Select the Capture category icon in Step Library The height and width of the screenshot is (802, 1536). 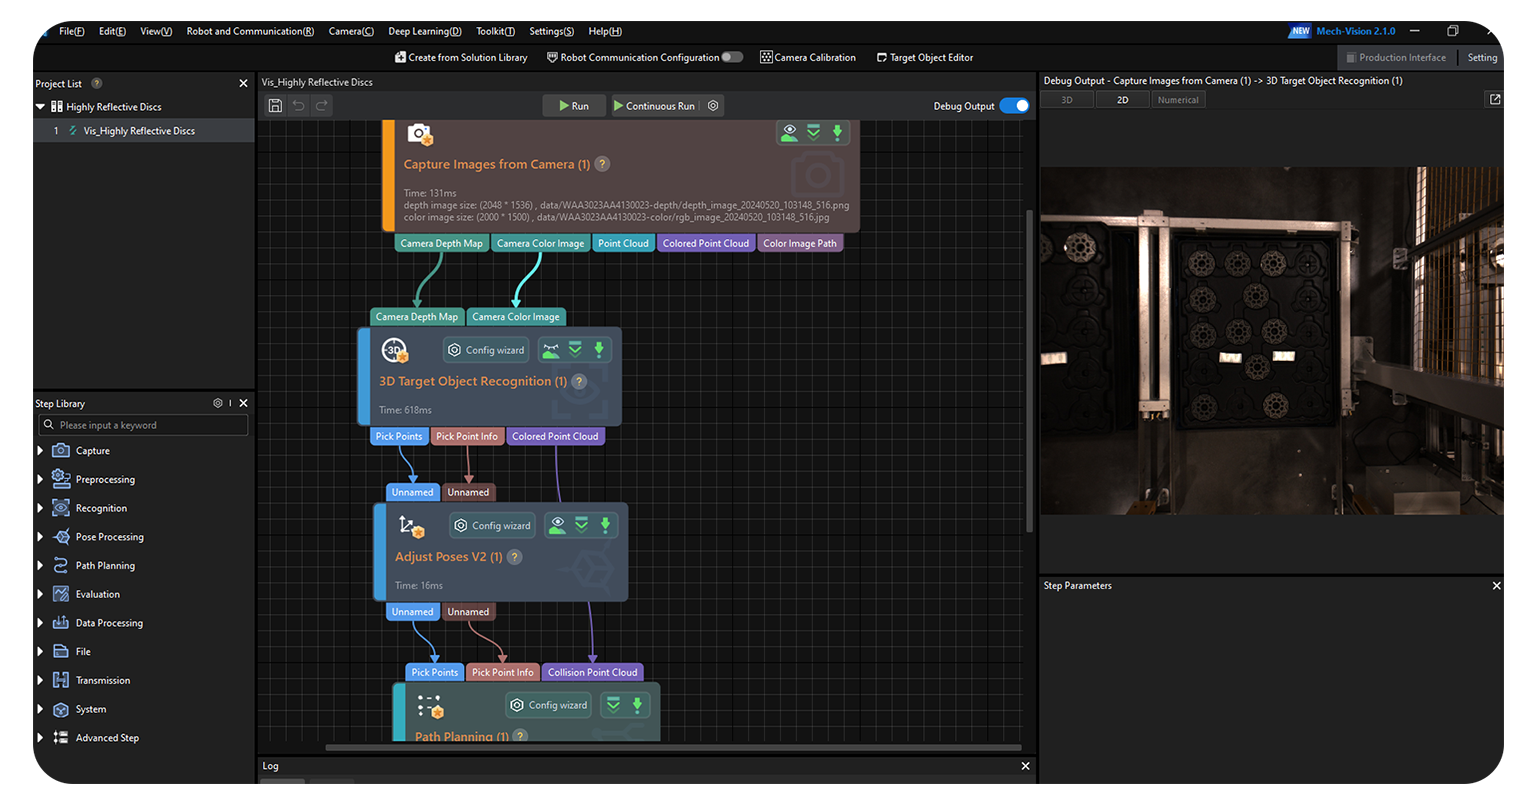[62, 450]
